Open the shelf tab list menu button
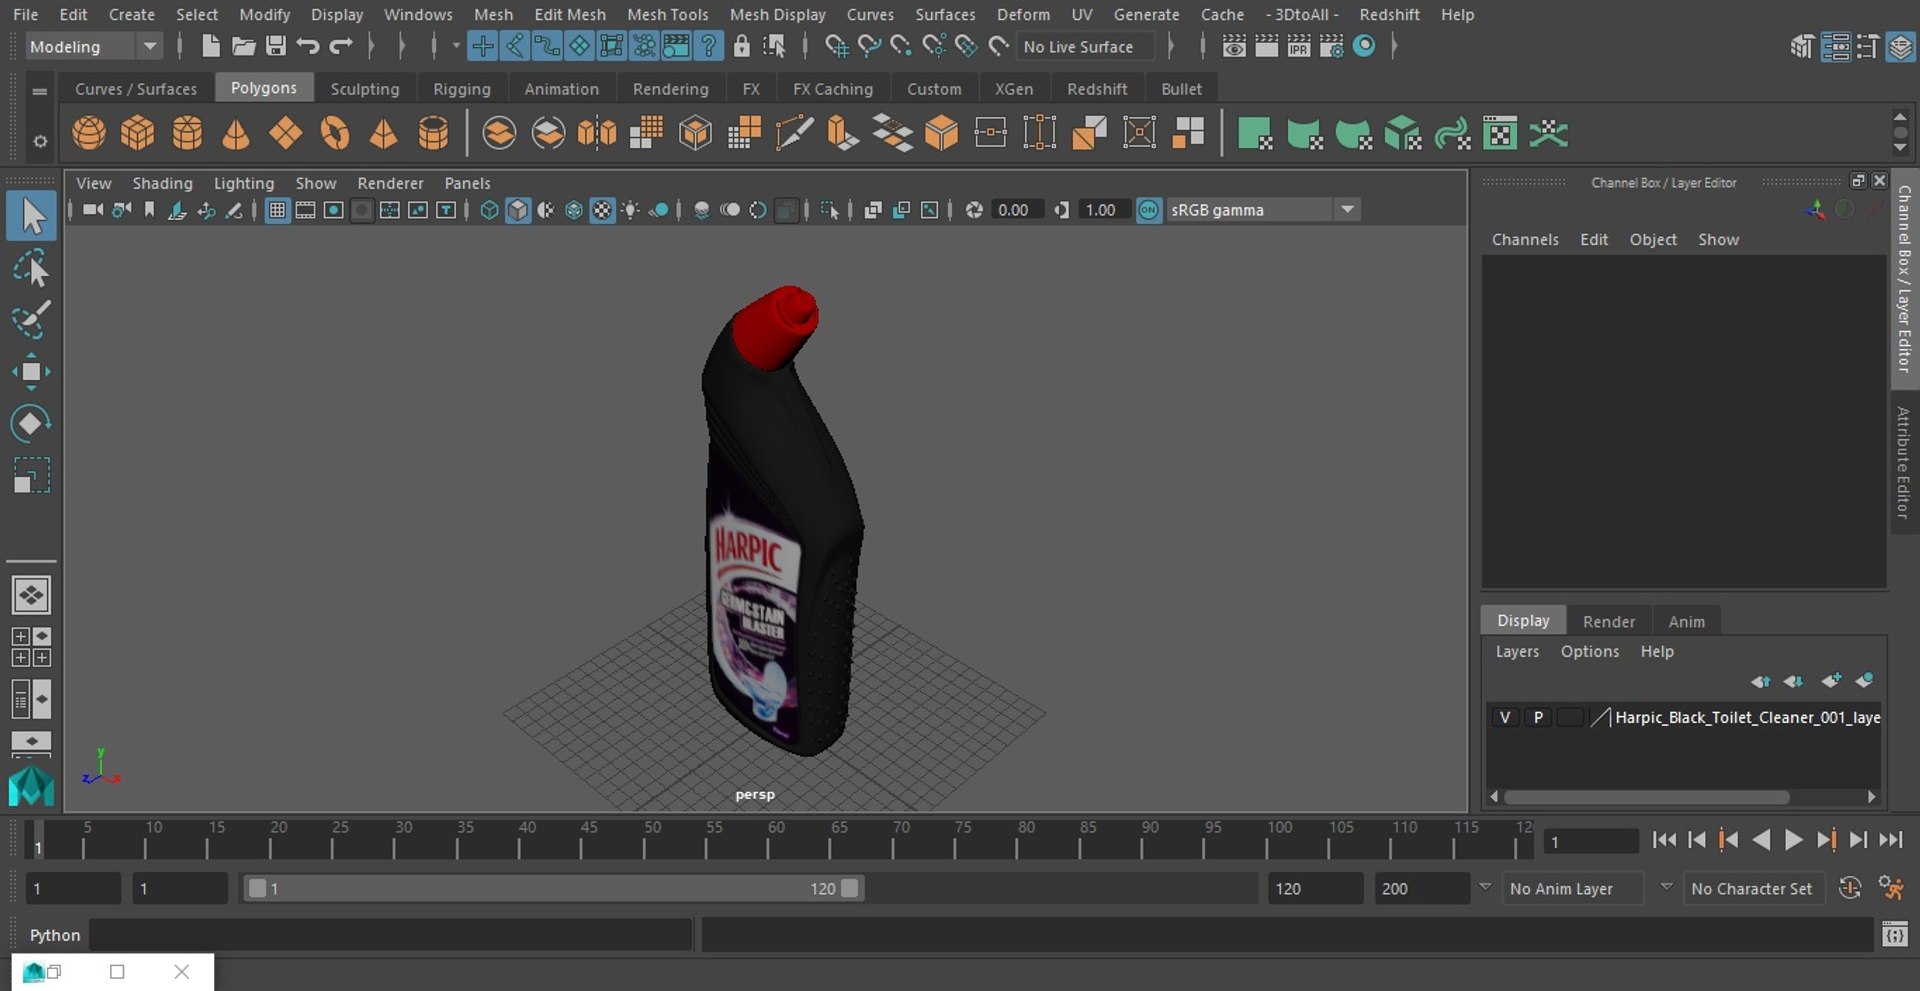The image size is (1920, 991). click(40, 91)
